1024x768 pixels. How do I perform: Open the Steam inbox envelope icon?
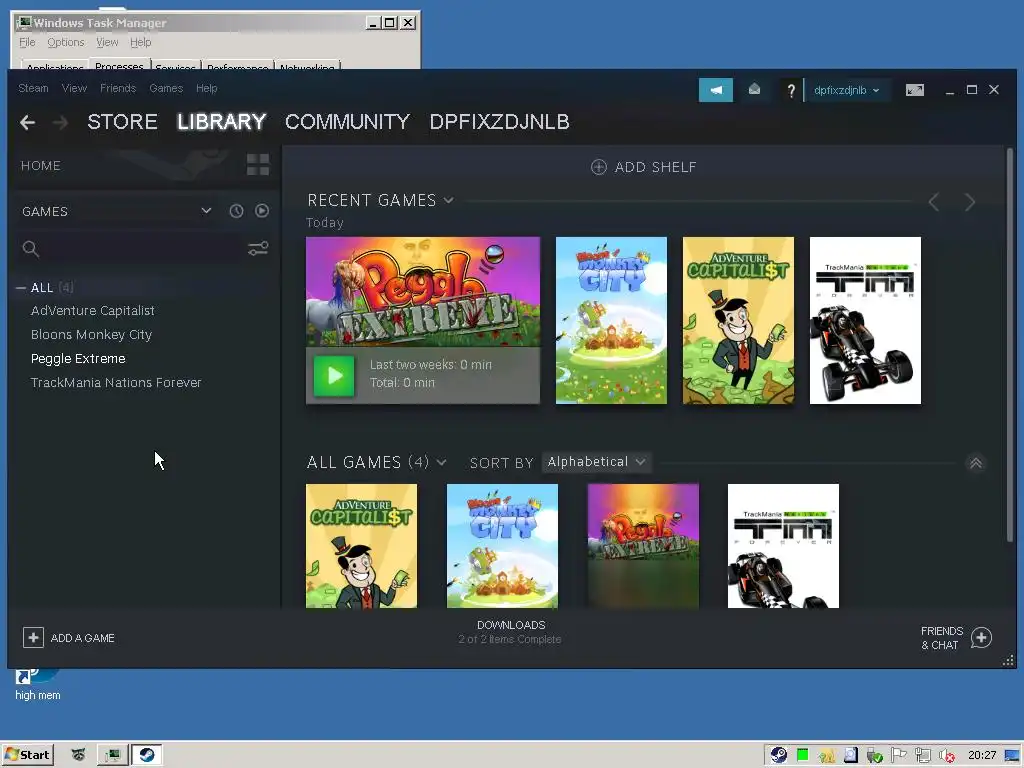click(754, 89)
